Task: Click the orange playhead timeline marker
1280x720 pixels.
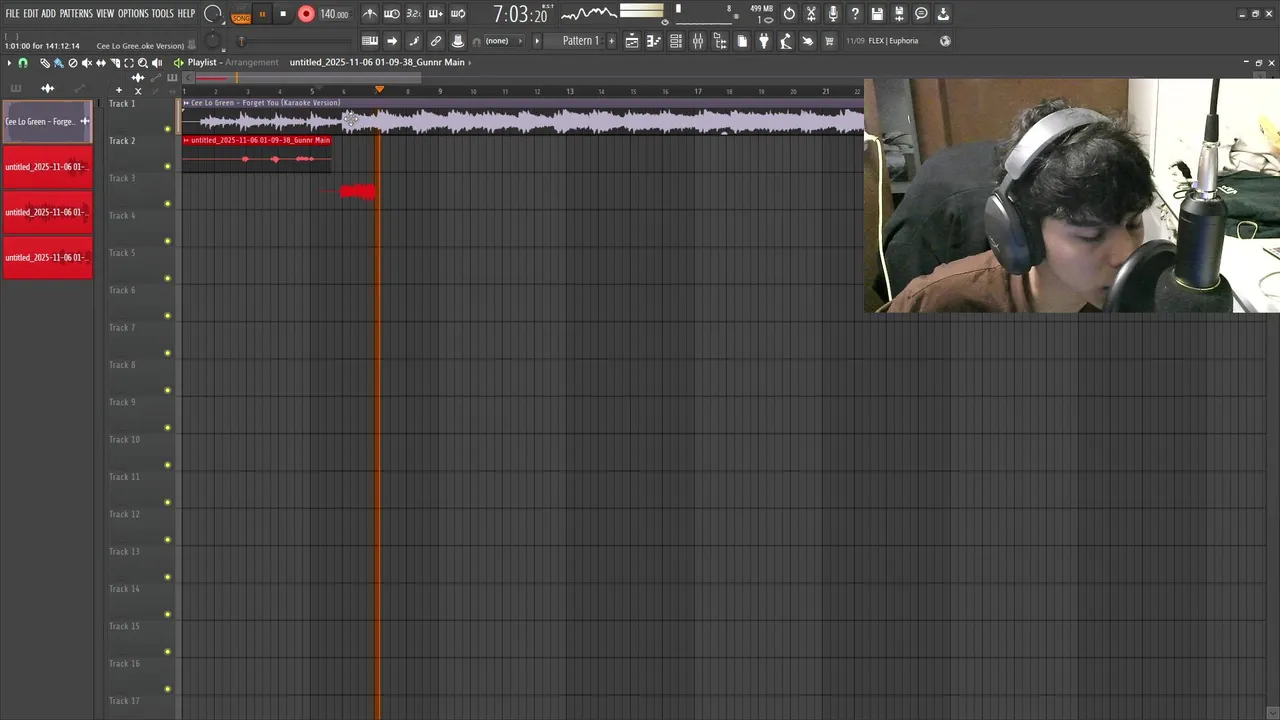Action: point(379,90)
